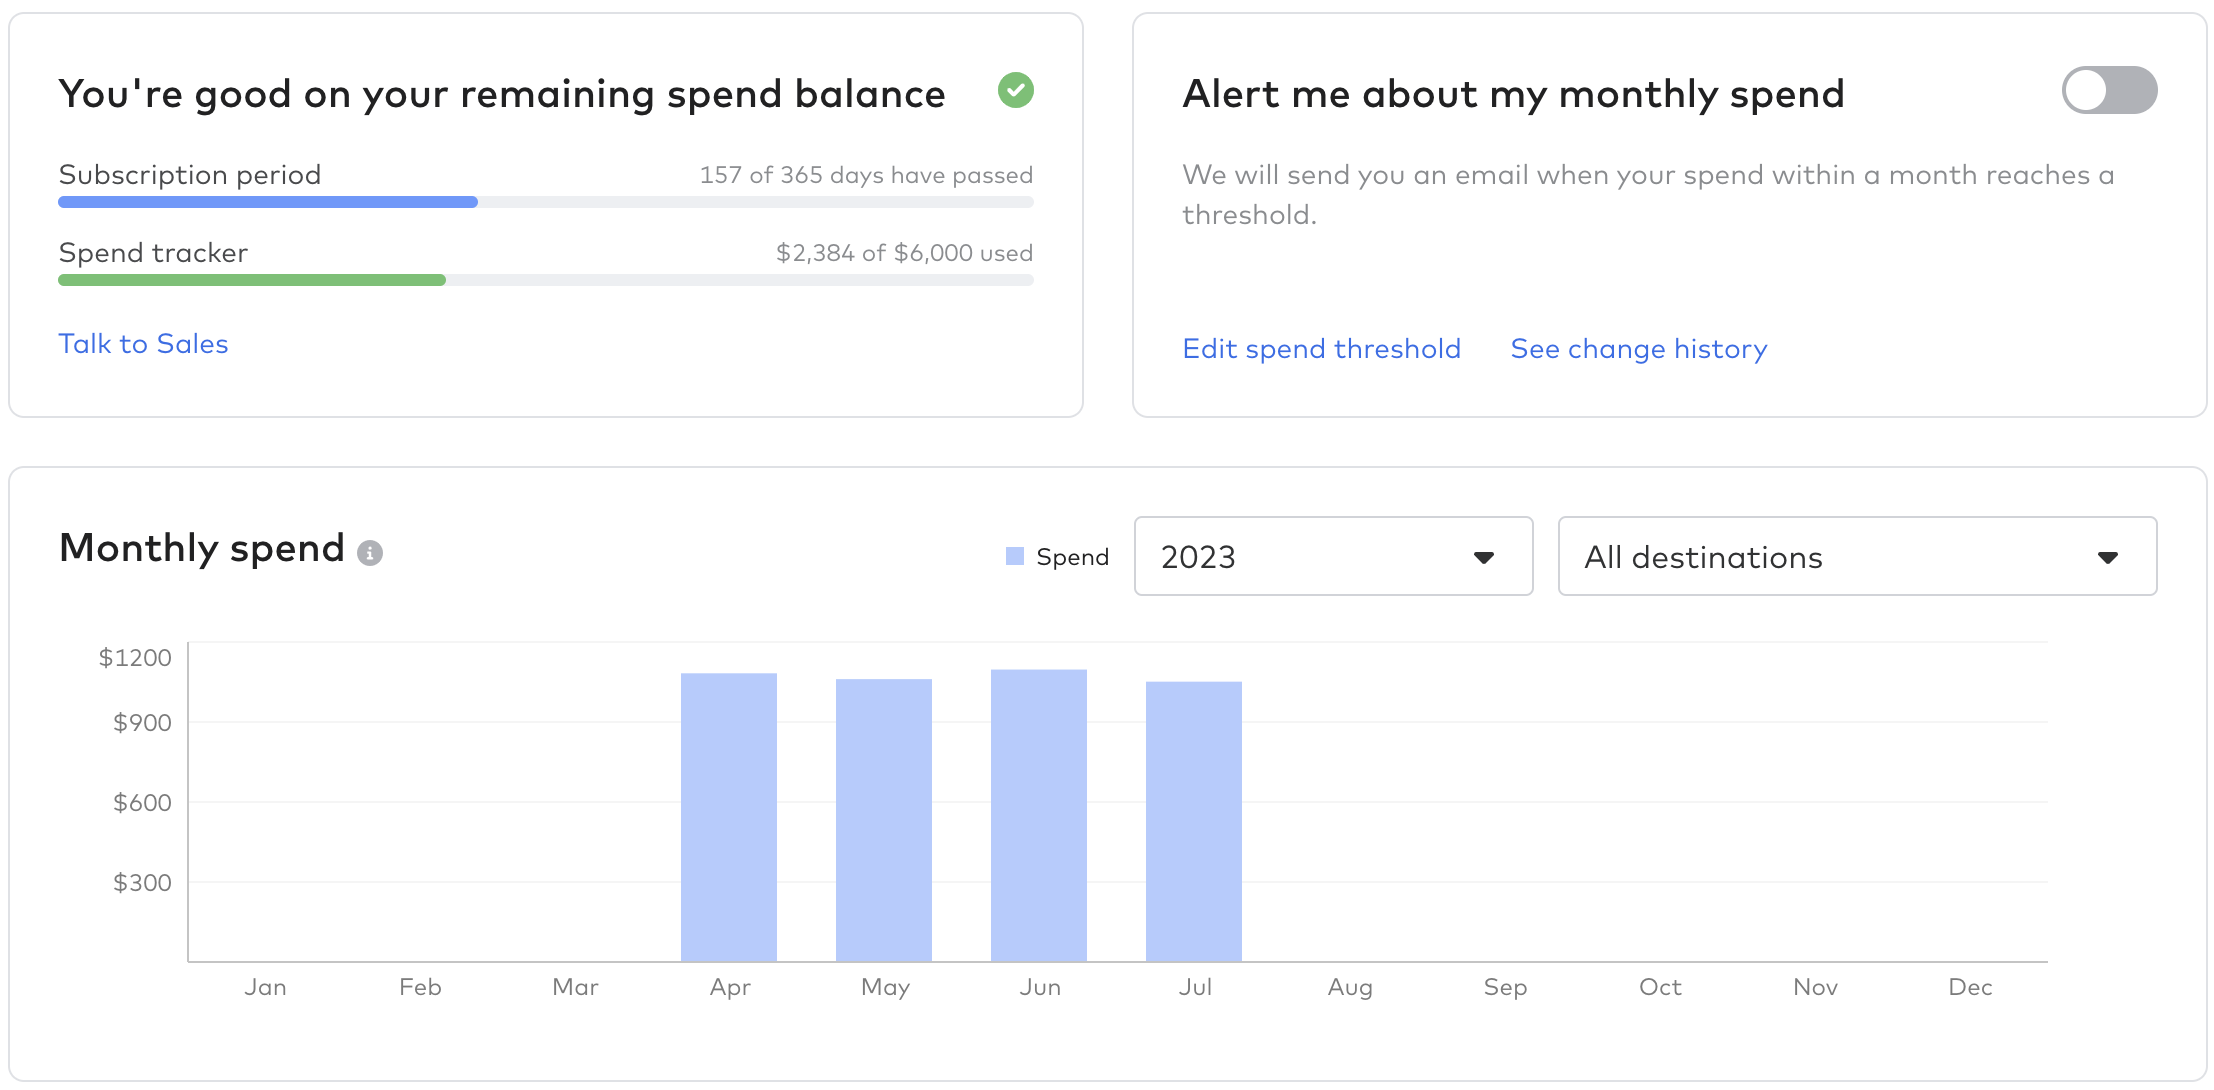The height and width of the screenshot is (1090, 2214).
Task: Expand the All destinations dropdown
Action: coord(1857,556)
